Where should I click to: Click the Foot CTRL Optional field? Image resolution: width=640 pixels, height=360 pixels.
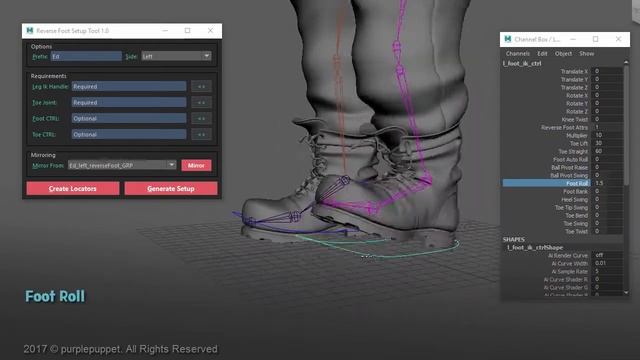point(129,118)
